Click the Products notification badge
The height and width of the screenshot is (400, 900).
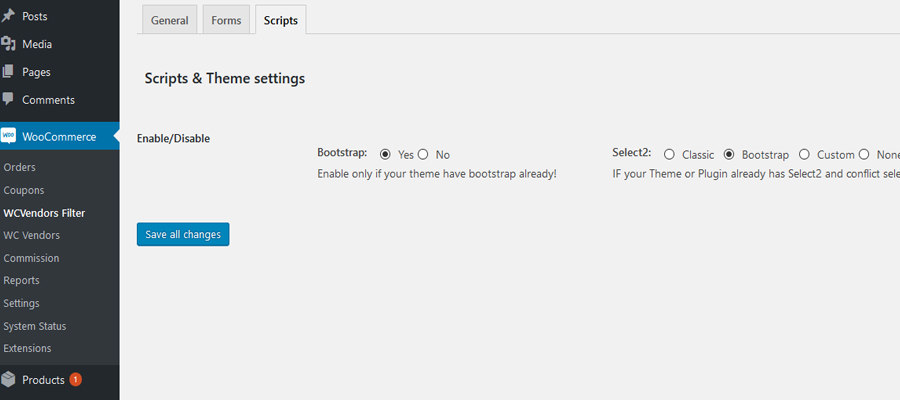point(76,380)
